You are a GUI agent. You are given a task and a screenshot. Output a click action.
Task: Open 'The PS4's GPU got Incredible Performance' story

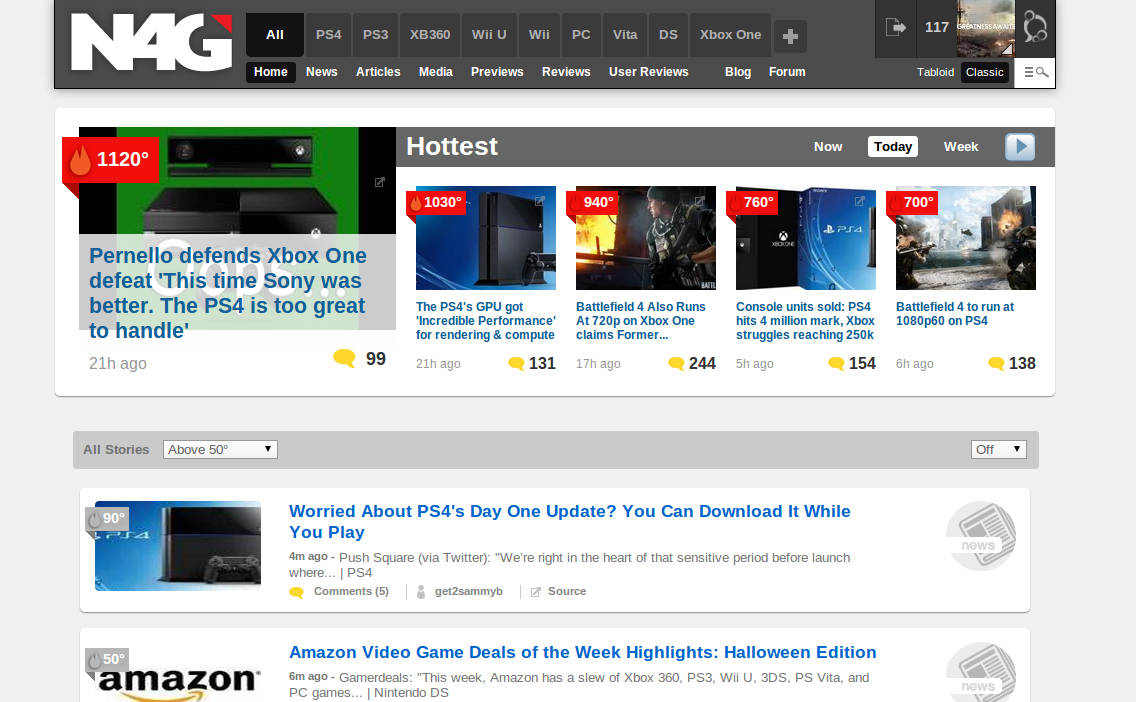[x=485, y=321]
